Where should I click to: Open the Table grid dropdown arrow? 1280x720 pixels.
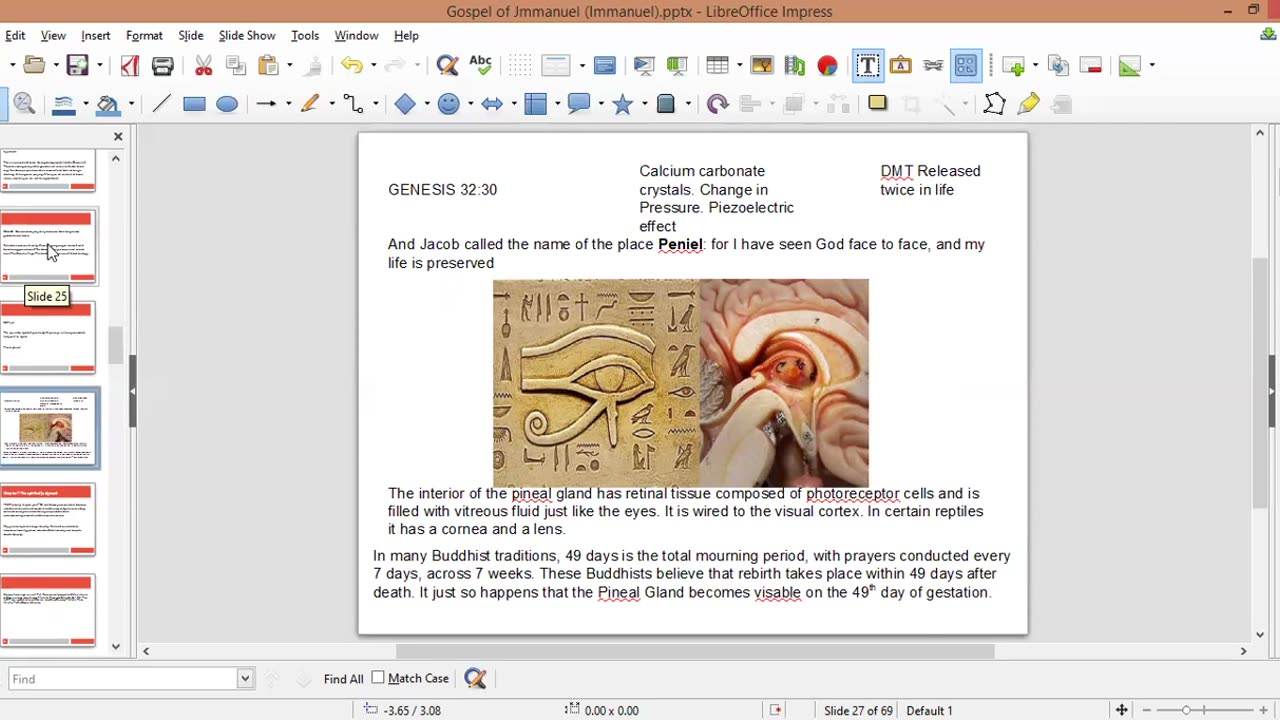(x=738, y=66)
